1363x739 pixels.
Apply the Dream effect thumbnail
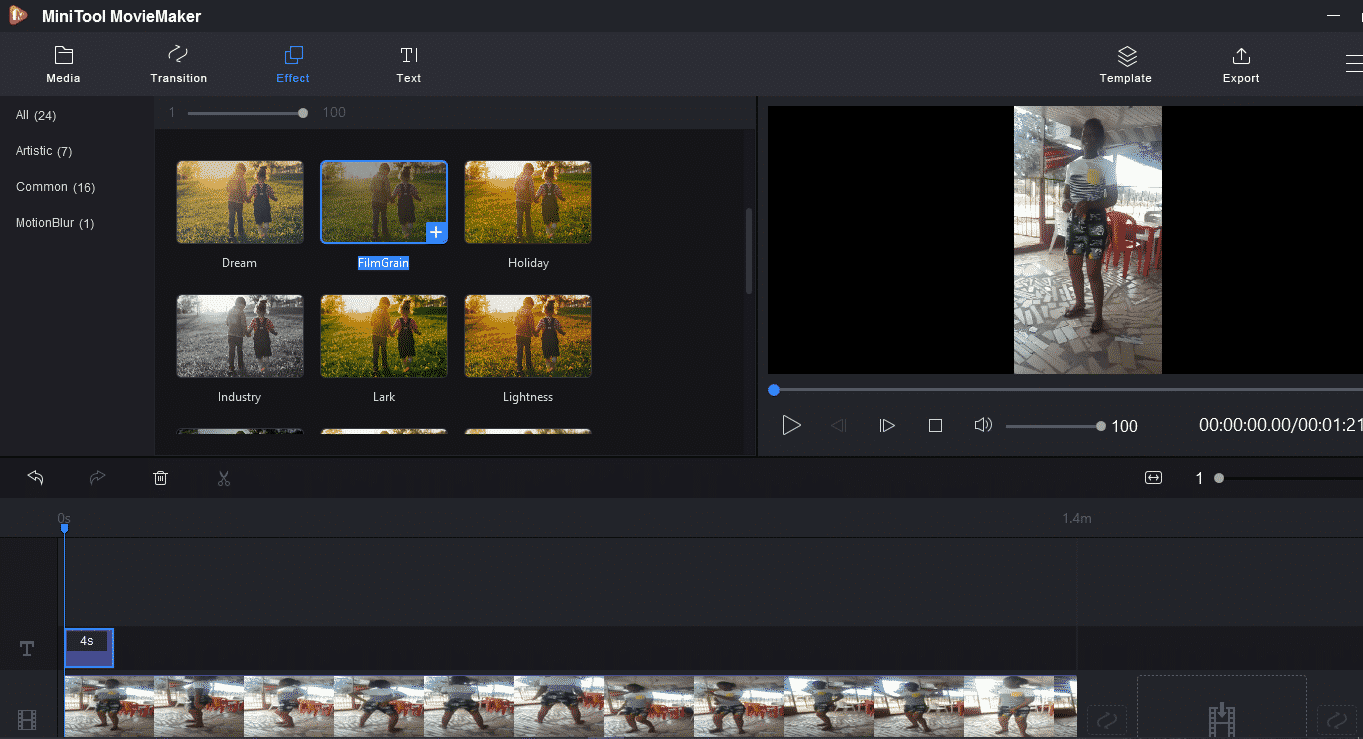(239, 201)
